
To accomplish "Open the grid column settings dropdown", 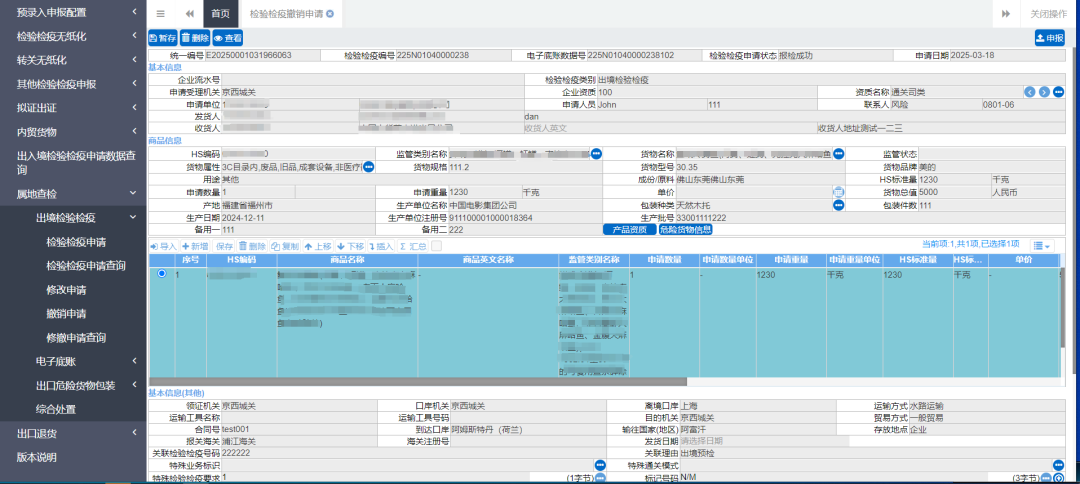I will (x=1041, y=246).
